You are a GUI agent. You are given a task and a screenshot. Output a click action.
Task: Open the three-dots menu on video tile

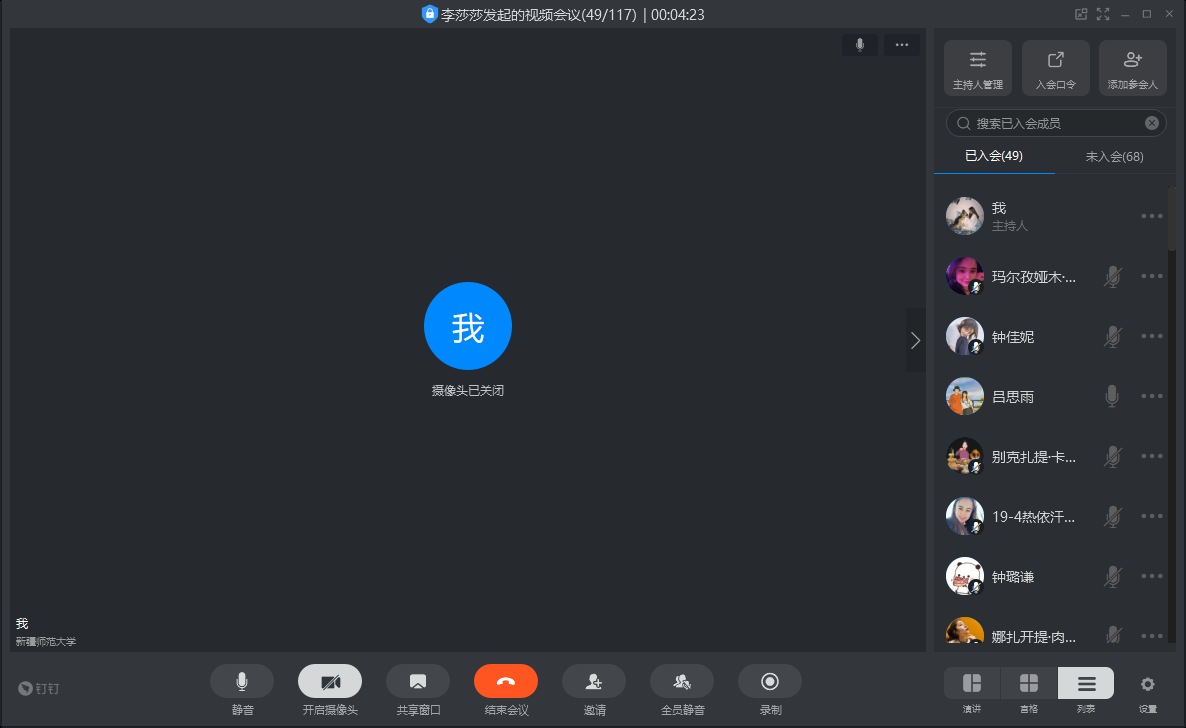tap(901, 45)
